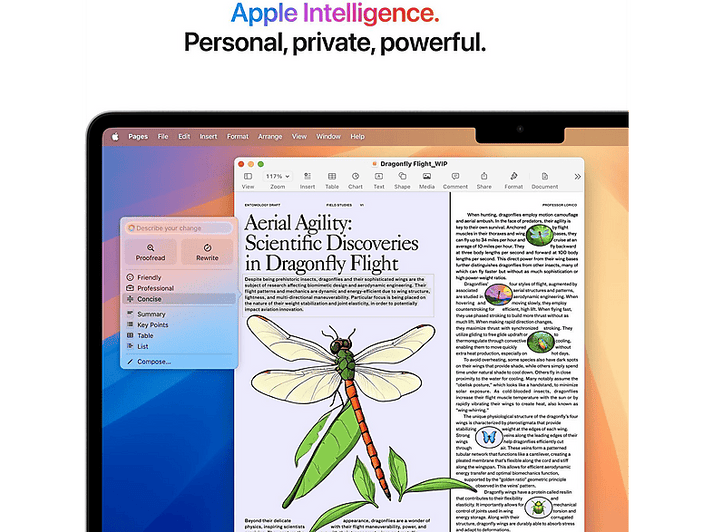Viewport: 713px width, 532px height.
Task: Add a Table from the toolbar
Action: point(332,176)
